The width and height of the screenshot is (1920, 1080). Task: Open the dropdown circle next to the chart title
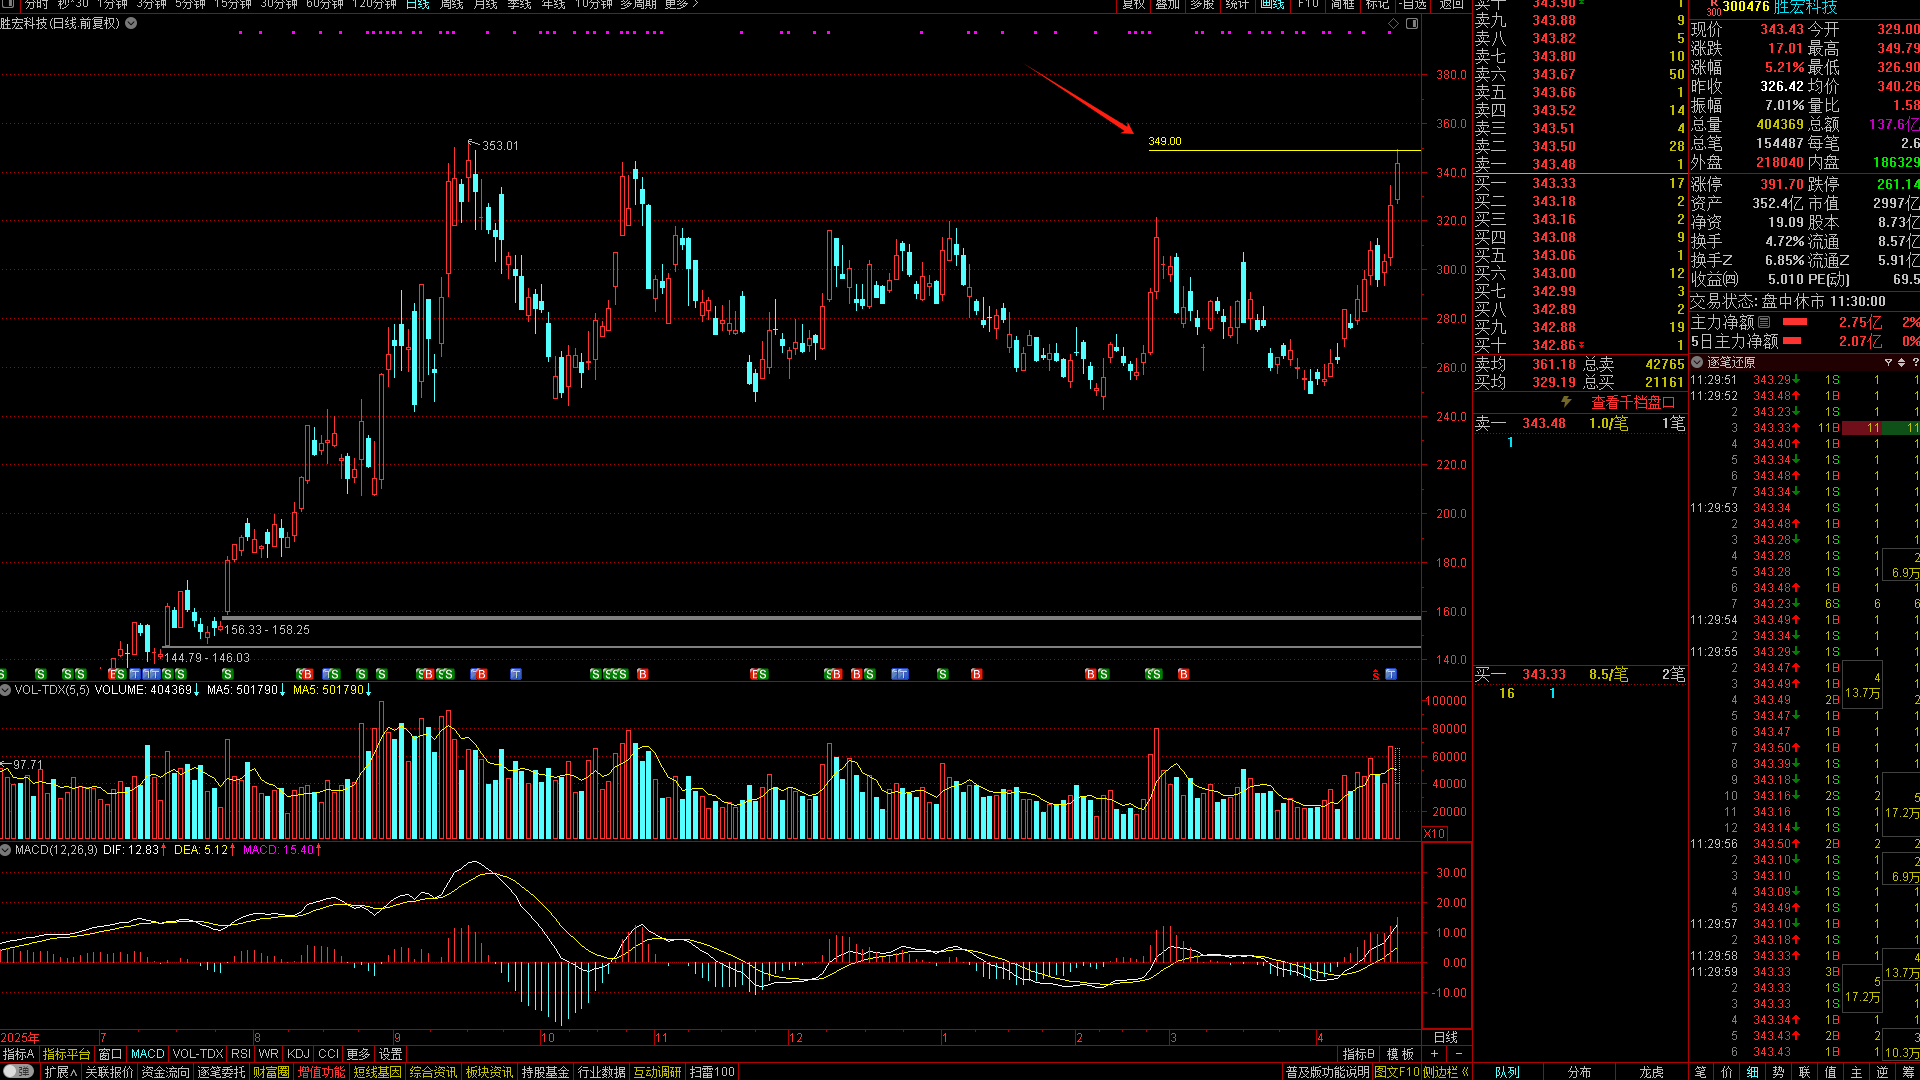point(131,23)
